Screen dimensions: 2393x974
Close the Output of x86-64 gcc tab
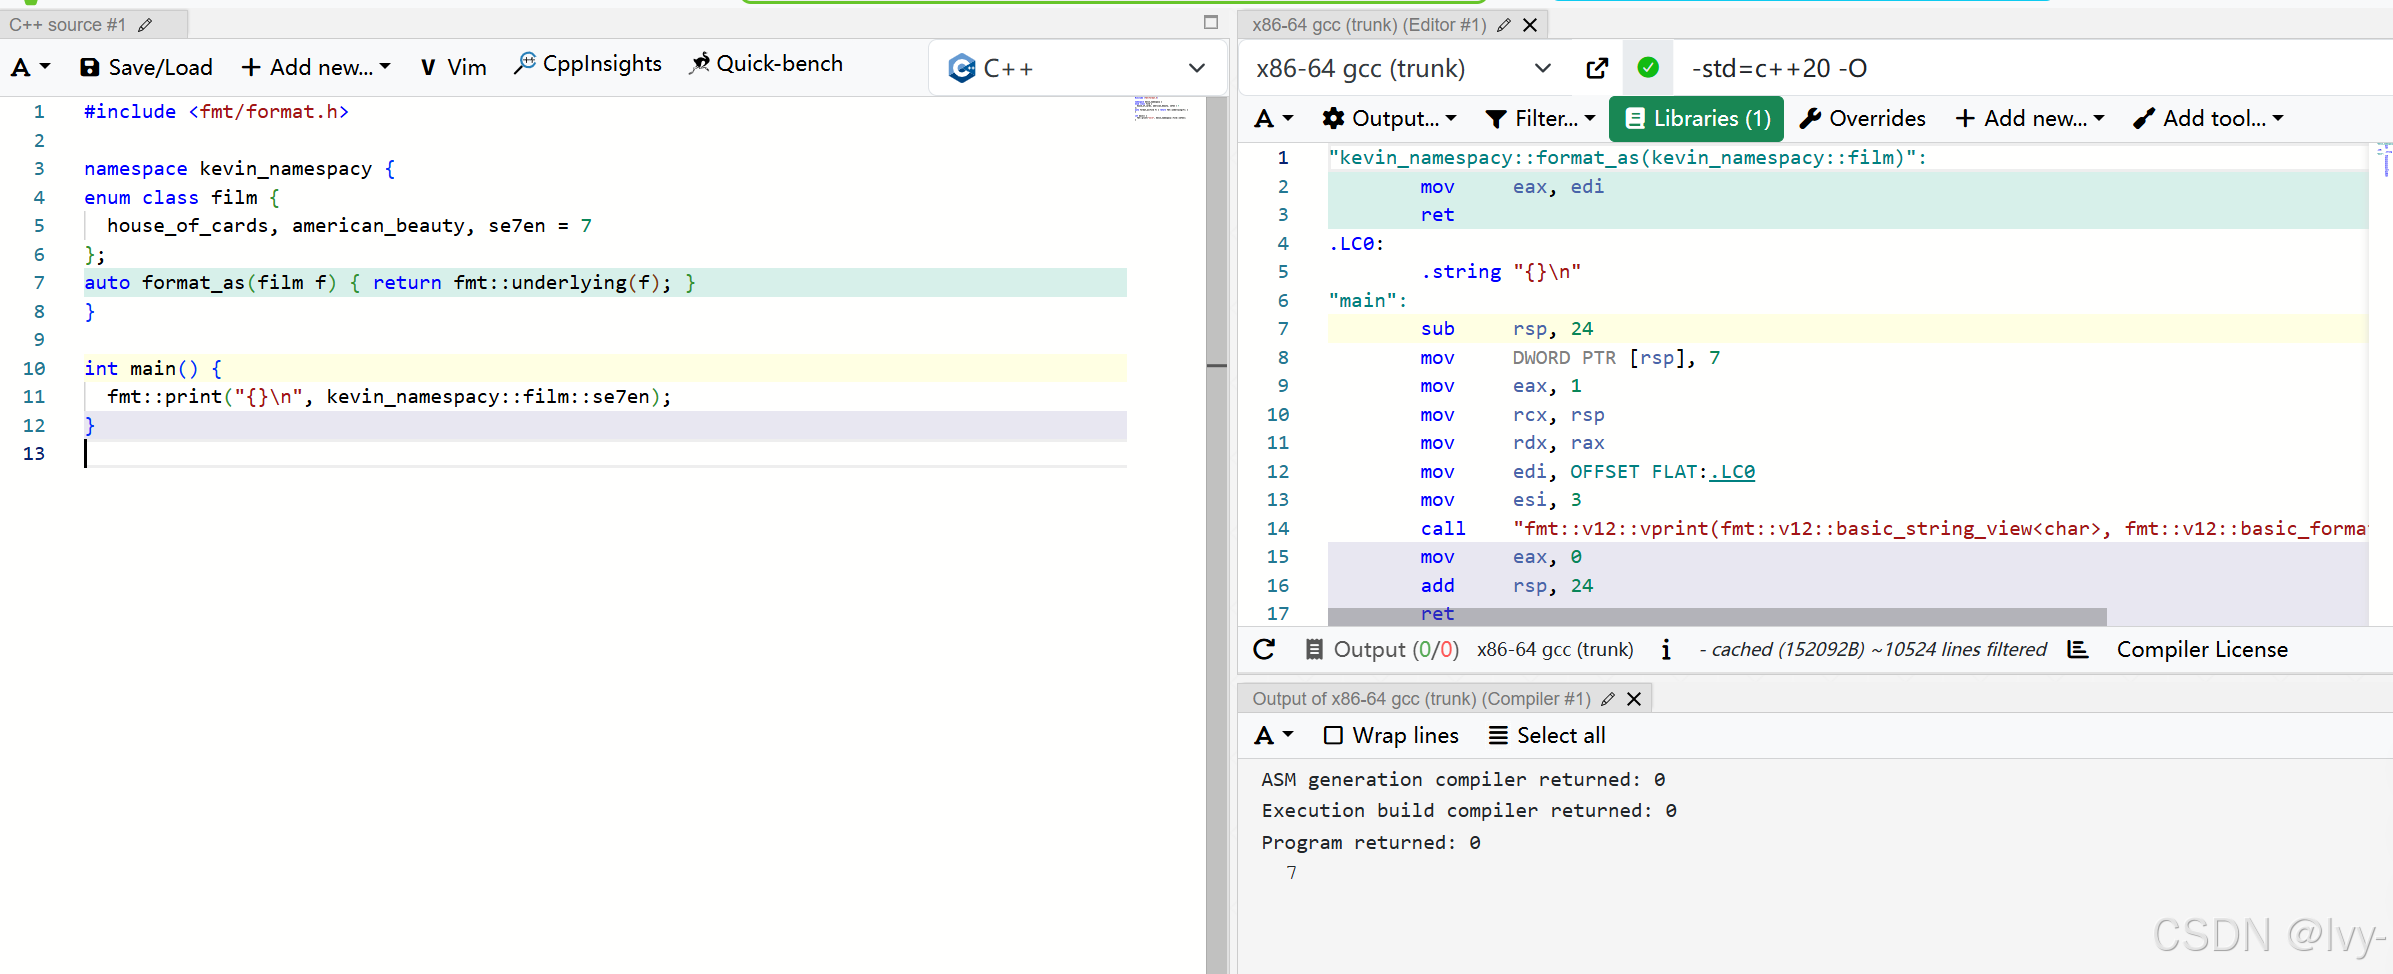pyautogui.click(x=1634, y=699)
